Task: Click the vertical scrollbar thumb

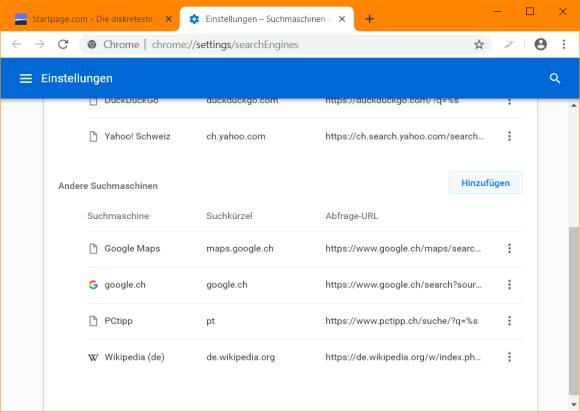Action: pos(573,311)
